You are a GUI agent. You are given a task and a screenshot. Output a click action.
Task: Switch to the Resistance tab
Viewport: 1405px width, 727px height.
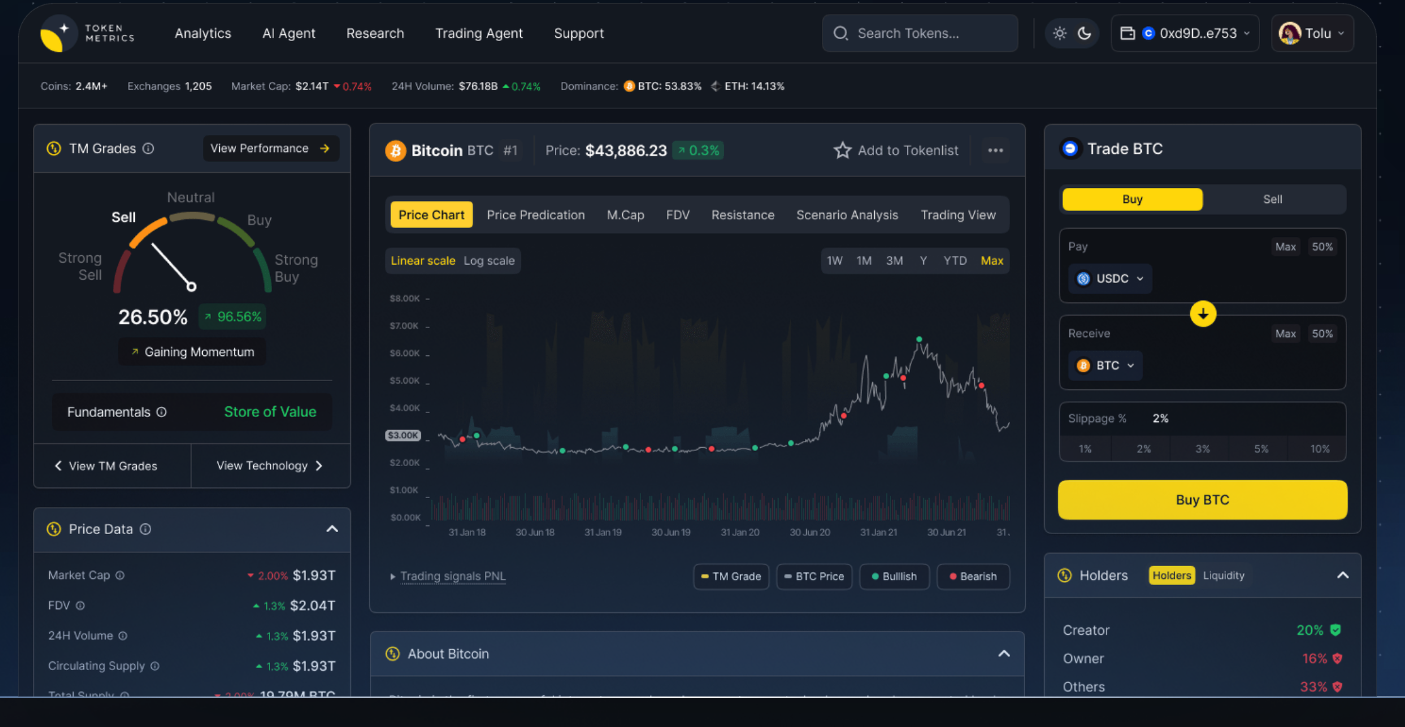(743, 215)
